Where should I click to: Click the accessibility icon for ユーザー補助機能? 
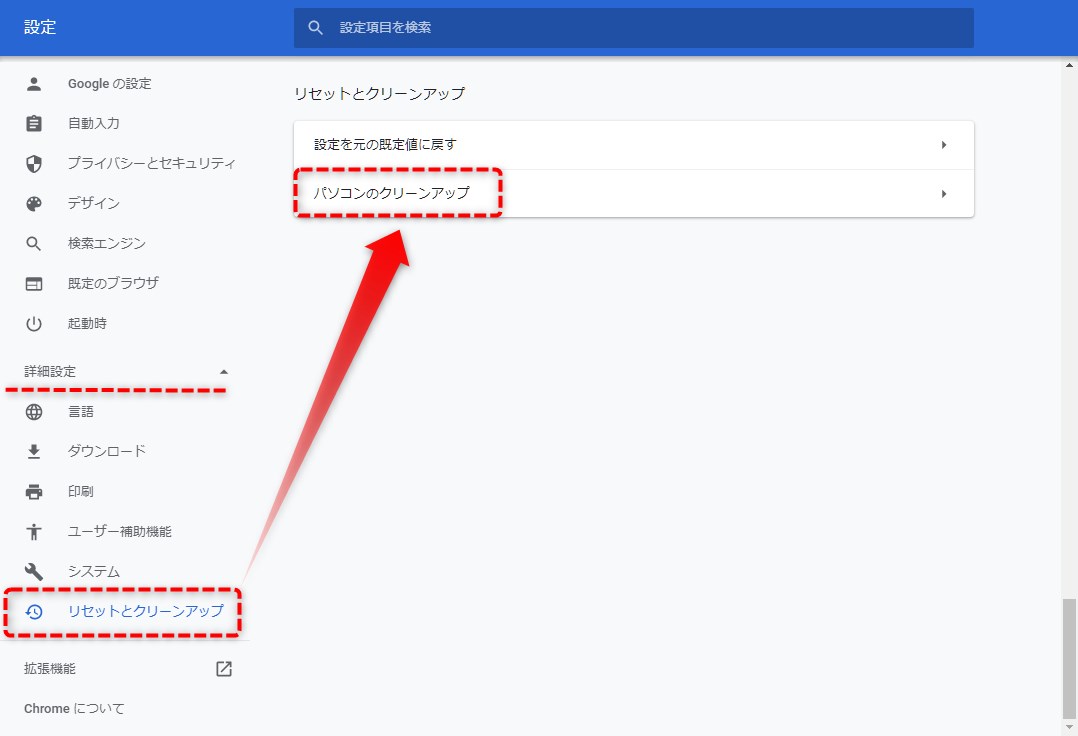(34, 531)
